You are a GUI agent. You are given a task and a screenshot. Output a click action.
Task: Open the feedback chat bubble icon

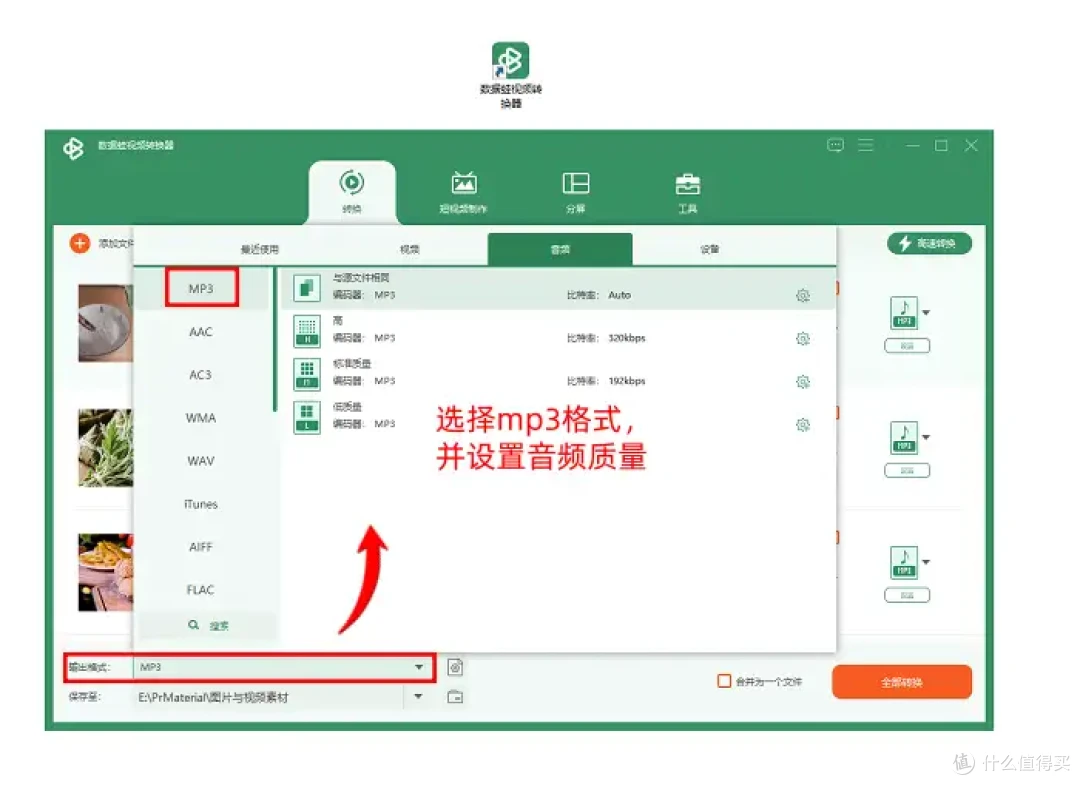(835, 145)
